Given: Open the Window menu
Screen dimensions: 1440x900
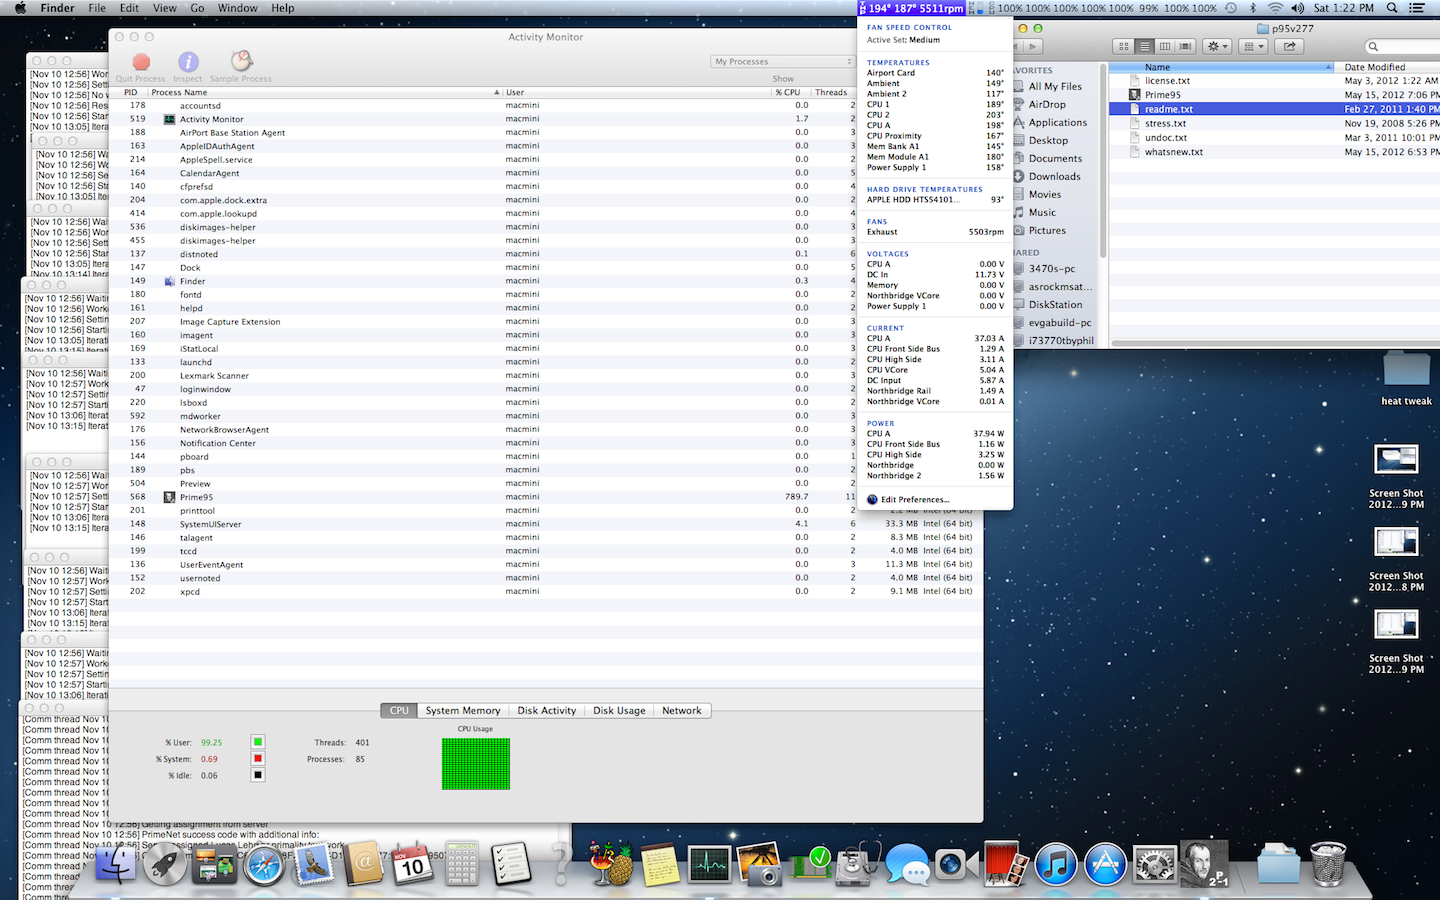Looking at the screenshot, I should coord(238,8).
